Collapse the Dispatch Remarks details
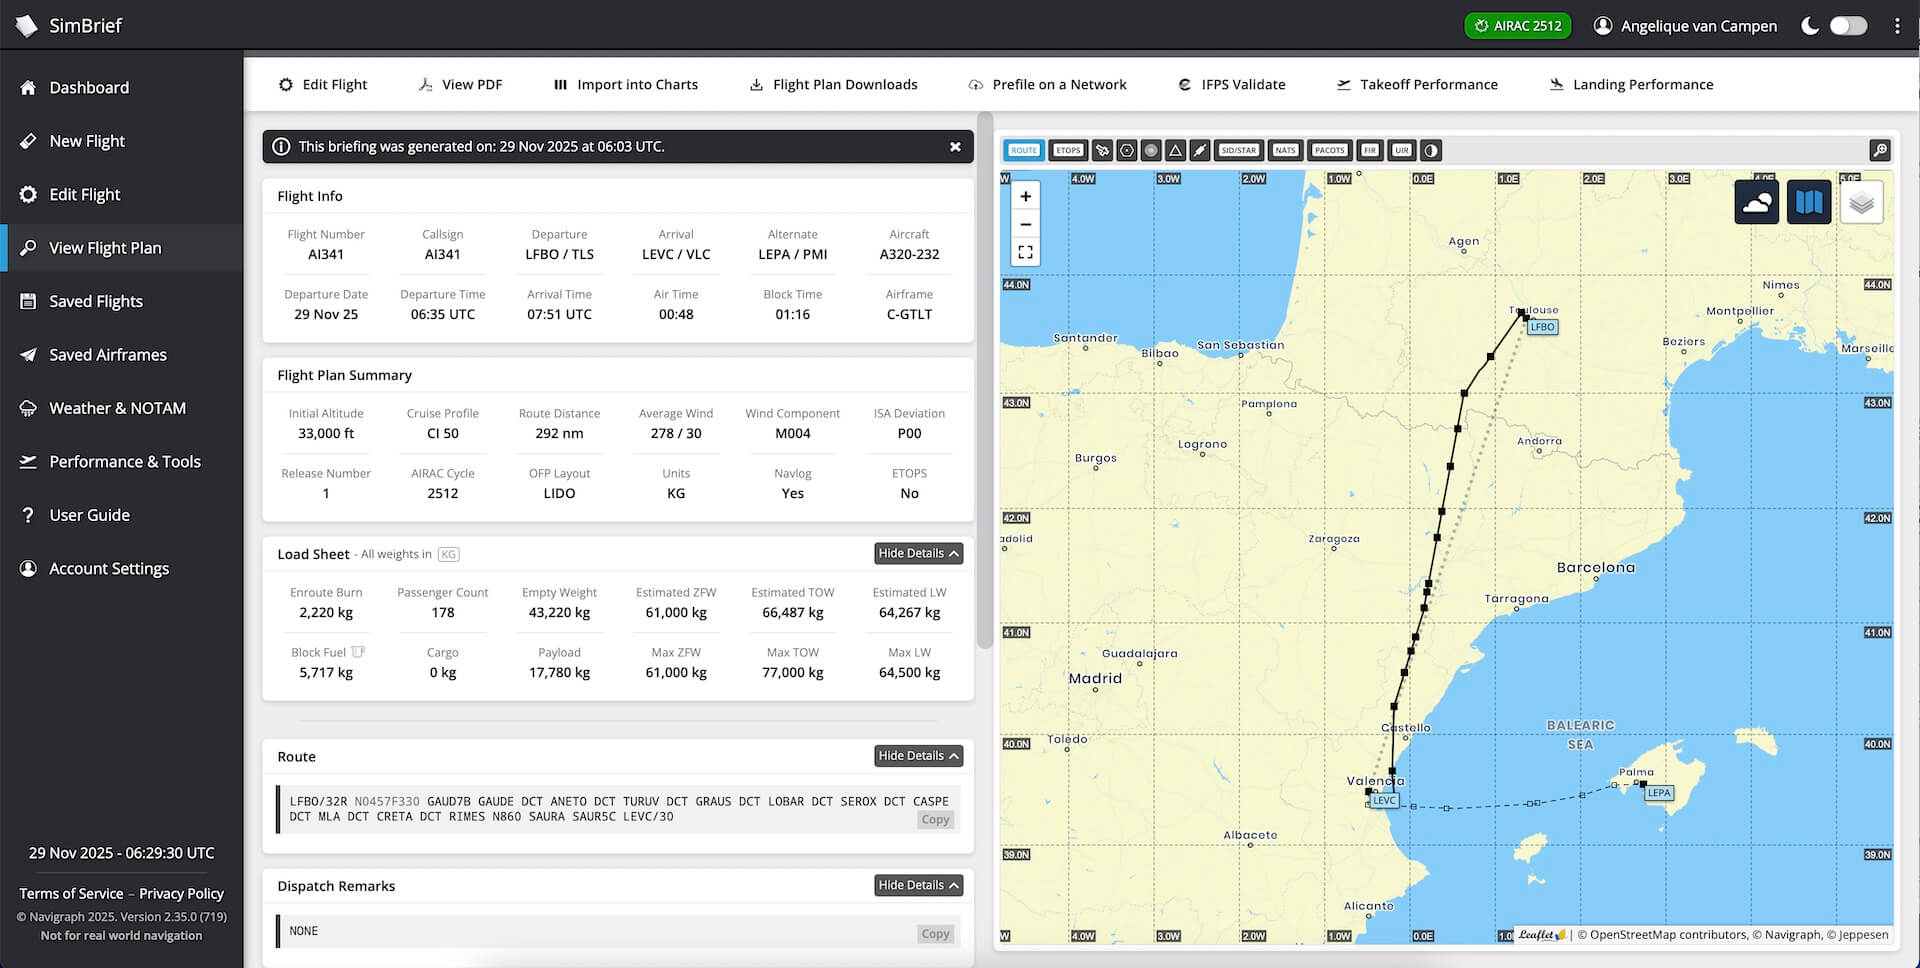 (918, 885)
